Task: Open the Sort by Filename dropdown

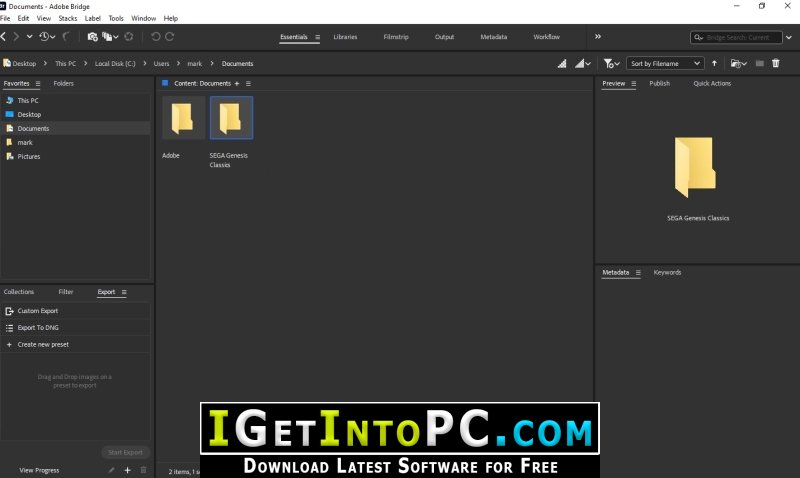Action: point(665,63)
